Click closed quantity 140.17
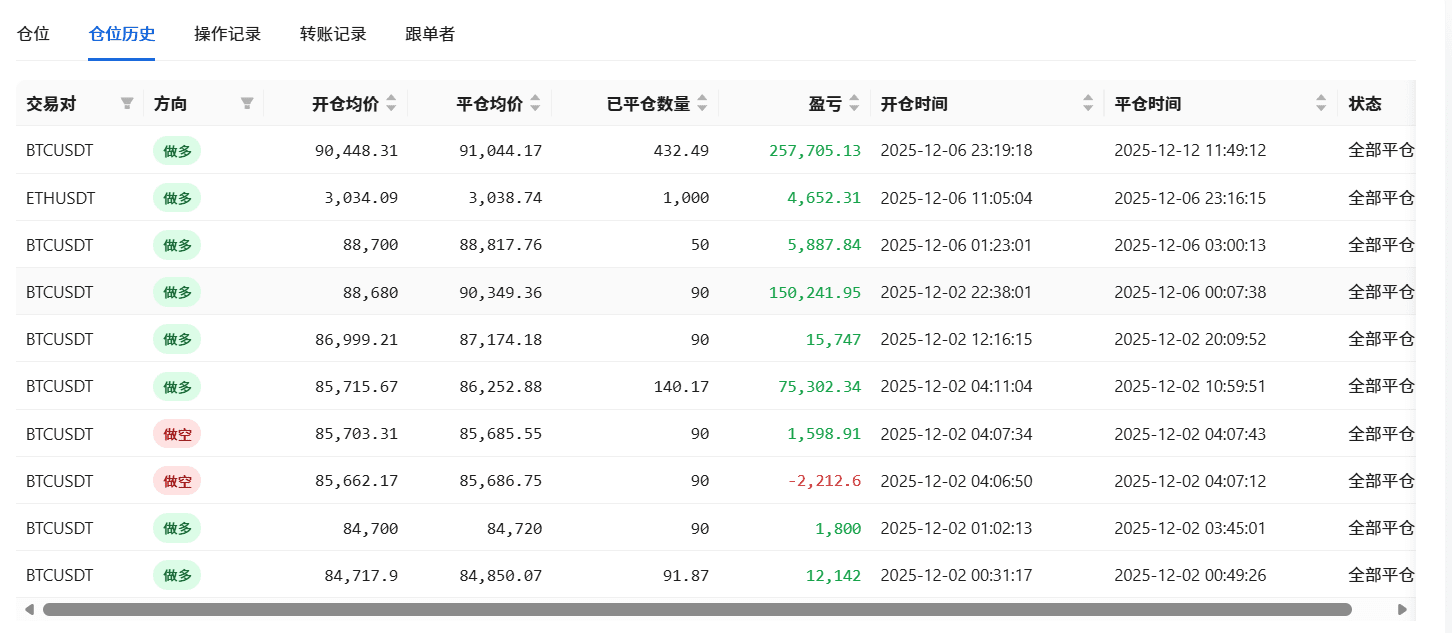Screen dimensions: 1452x633 [681, 387]
